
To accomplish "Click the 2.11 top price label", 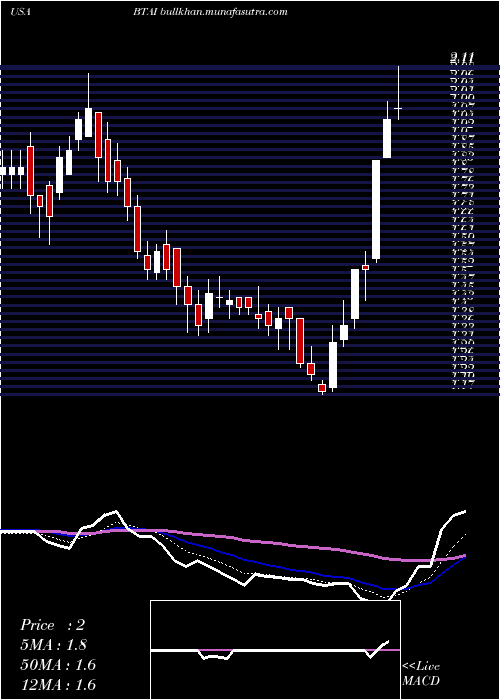I will (462, 58).
